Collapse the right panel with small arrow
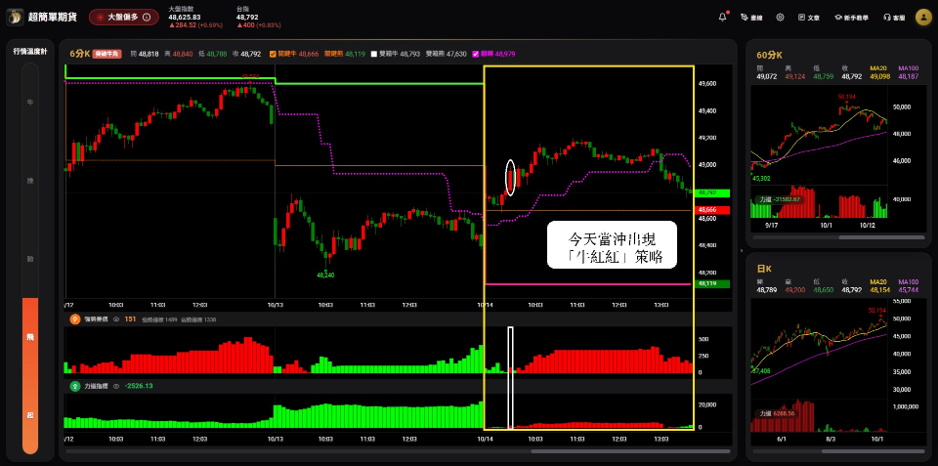Image resolution: width=938 pixels, height=466 pixels. point(741,250)
